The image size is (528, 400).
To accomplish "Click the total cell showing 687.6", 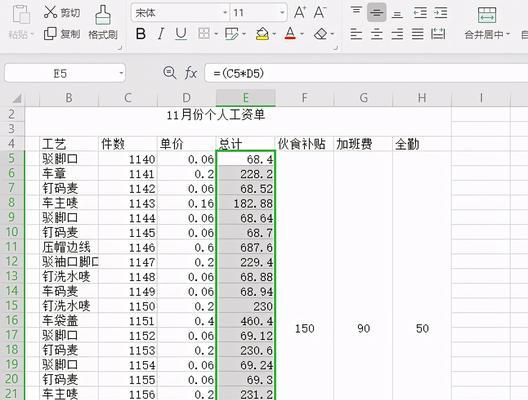I will click(x=245, y=247).
